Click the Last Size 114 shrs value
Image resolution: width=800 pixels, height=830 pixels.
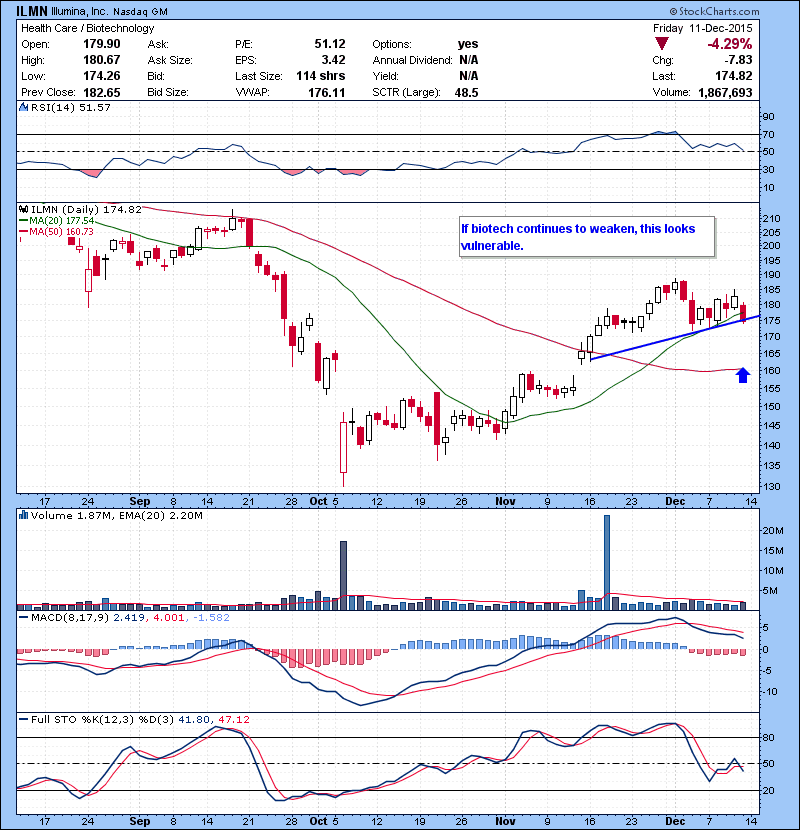click(320, 76)
